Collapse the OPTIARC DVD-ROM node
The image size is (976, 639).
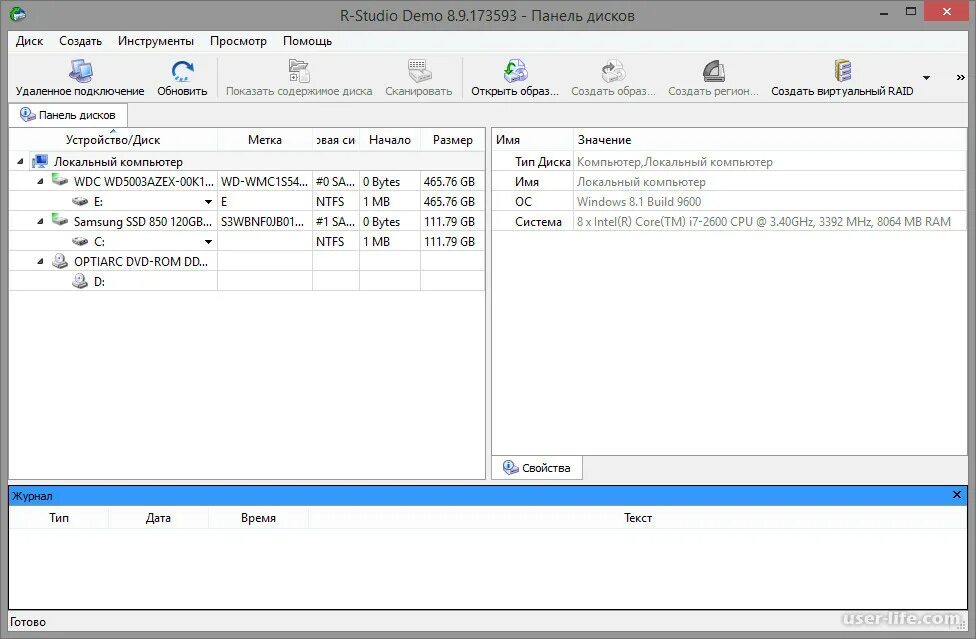click(x=40, y=261)
